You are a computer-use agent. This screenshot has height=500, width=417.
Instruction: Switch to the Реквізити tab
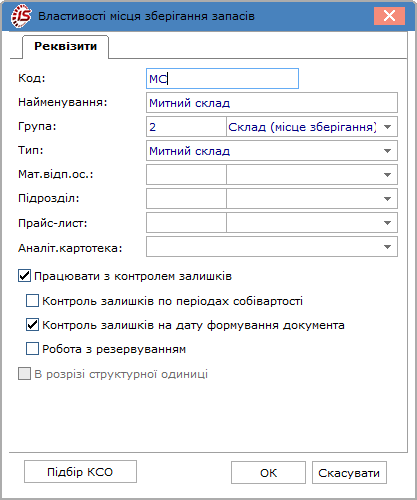coord(65,46)
